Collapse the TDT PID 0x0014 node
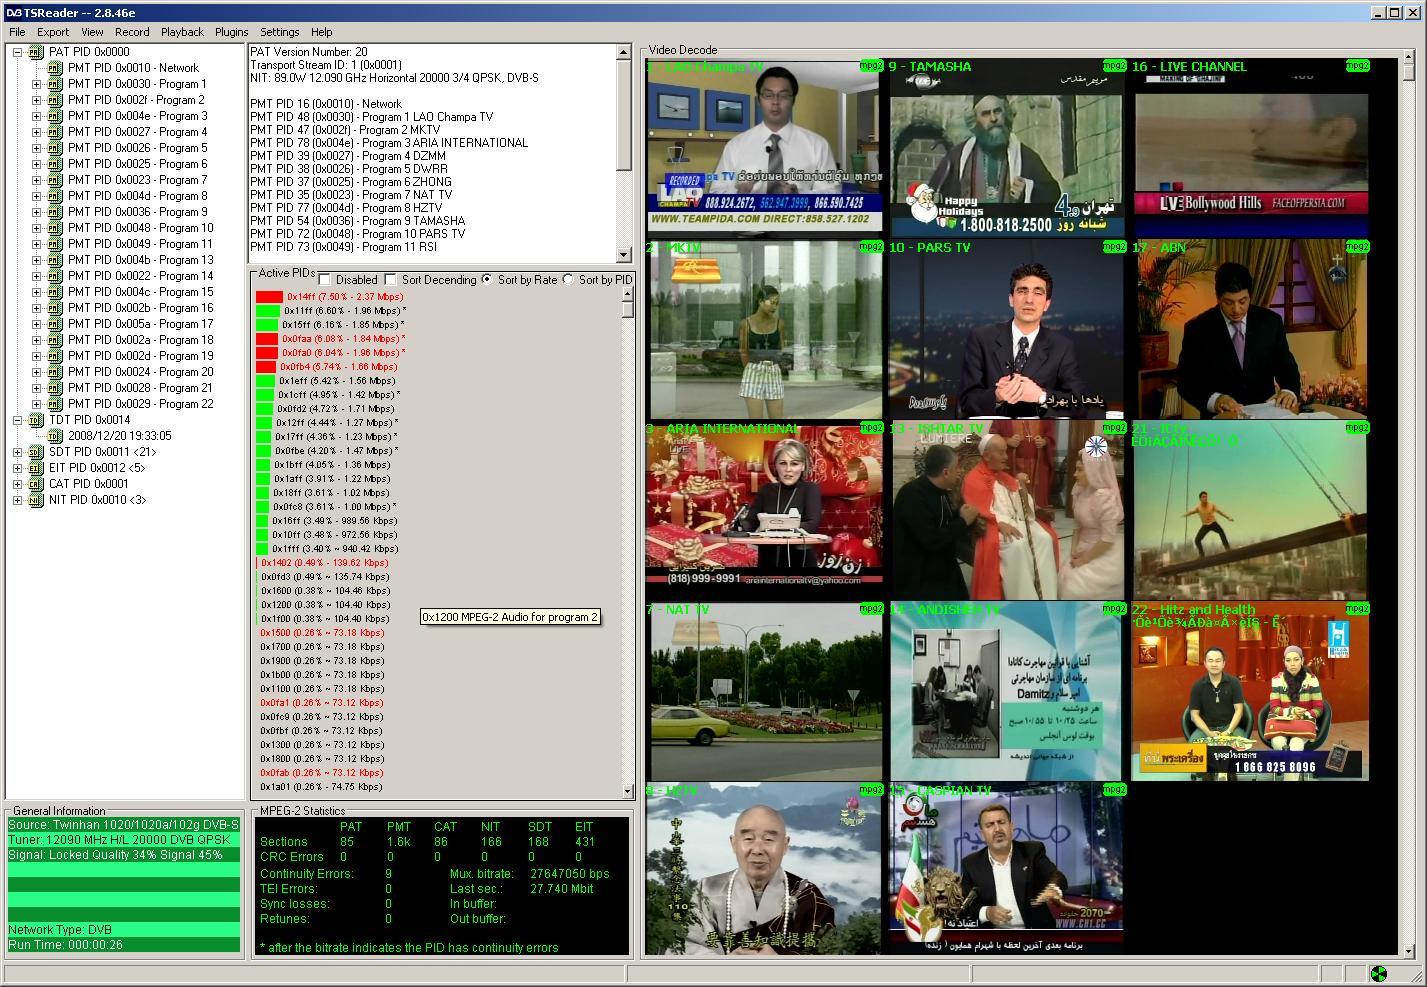Viewport: 1427px width, 987px height. click(x=17, y=420)
